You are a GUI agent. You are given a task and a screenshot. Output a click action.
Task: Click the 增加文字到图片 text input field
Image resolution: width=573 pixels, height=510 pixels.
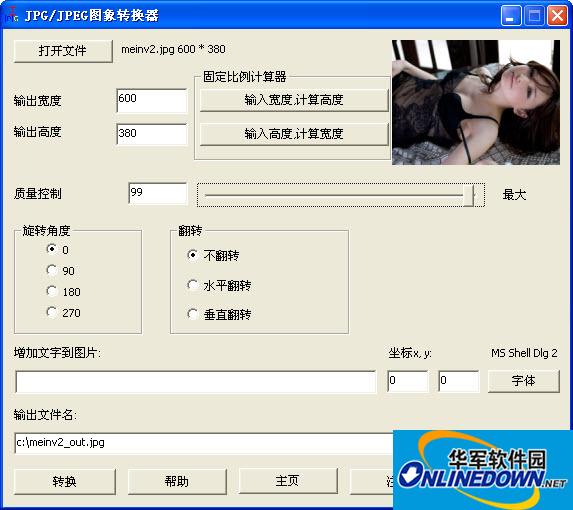[x=196, y=382]
